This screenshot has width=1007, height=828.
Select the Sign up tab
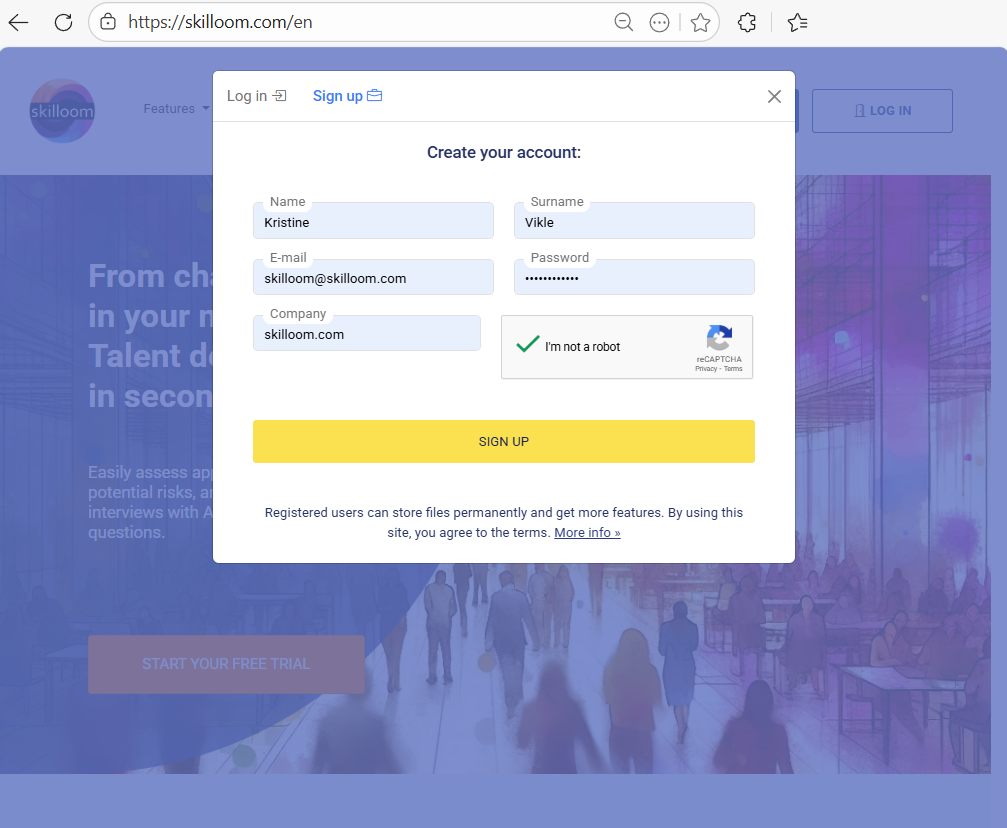tap(347, 96)
